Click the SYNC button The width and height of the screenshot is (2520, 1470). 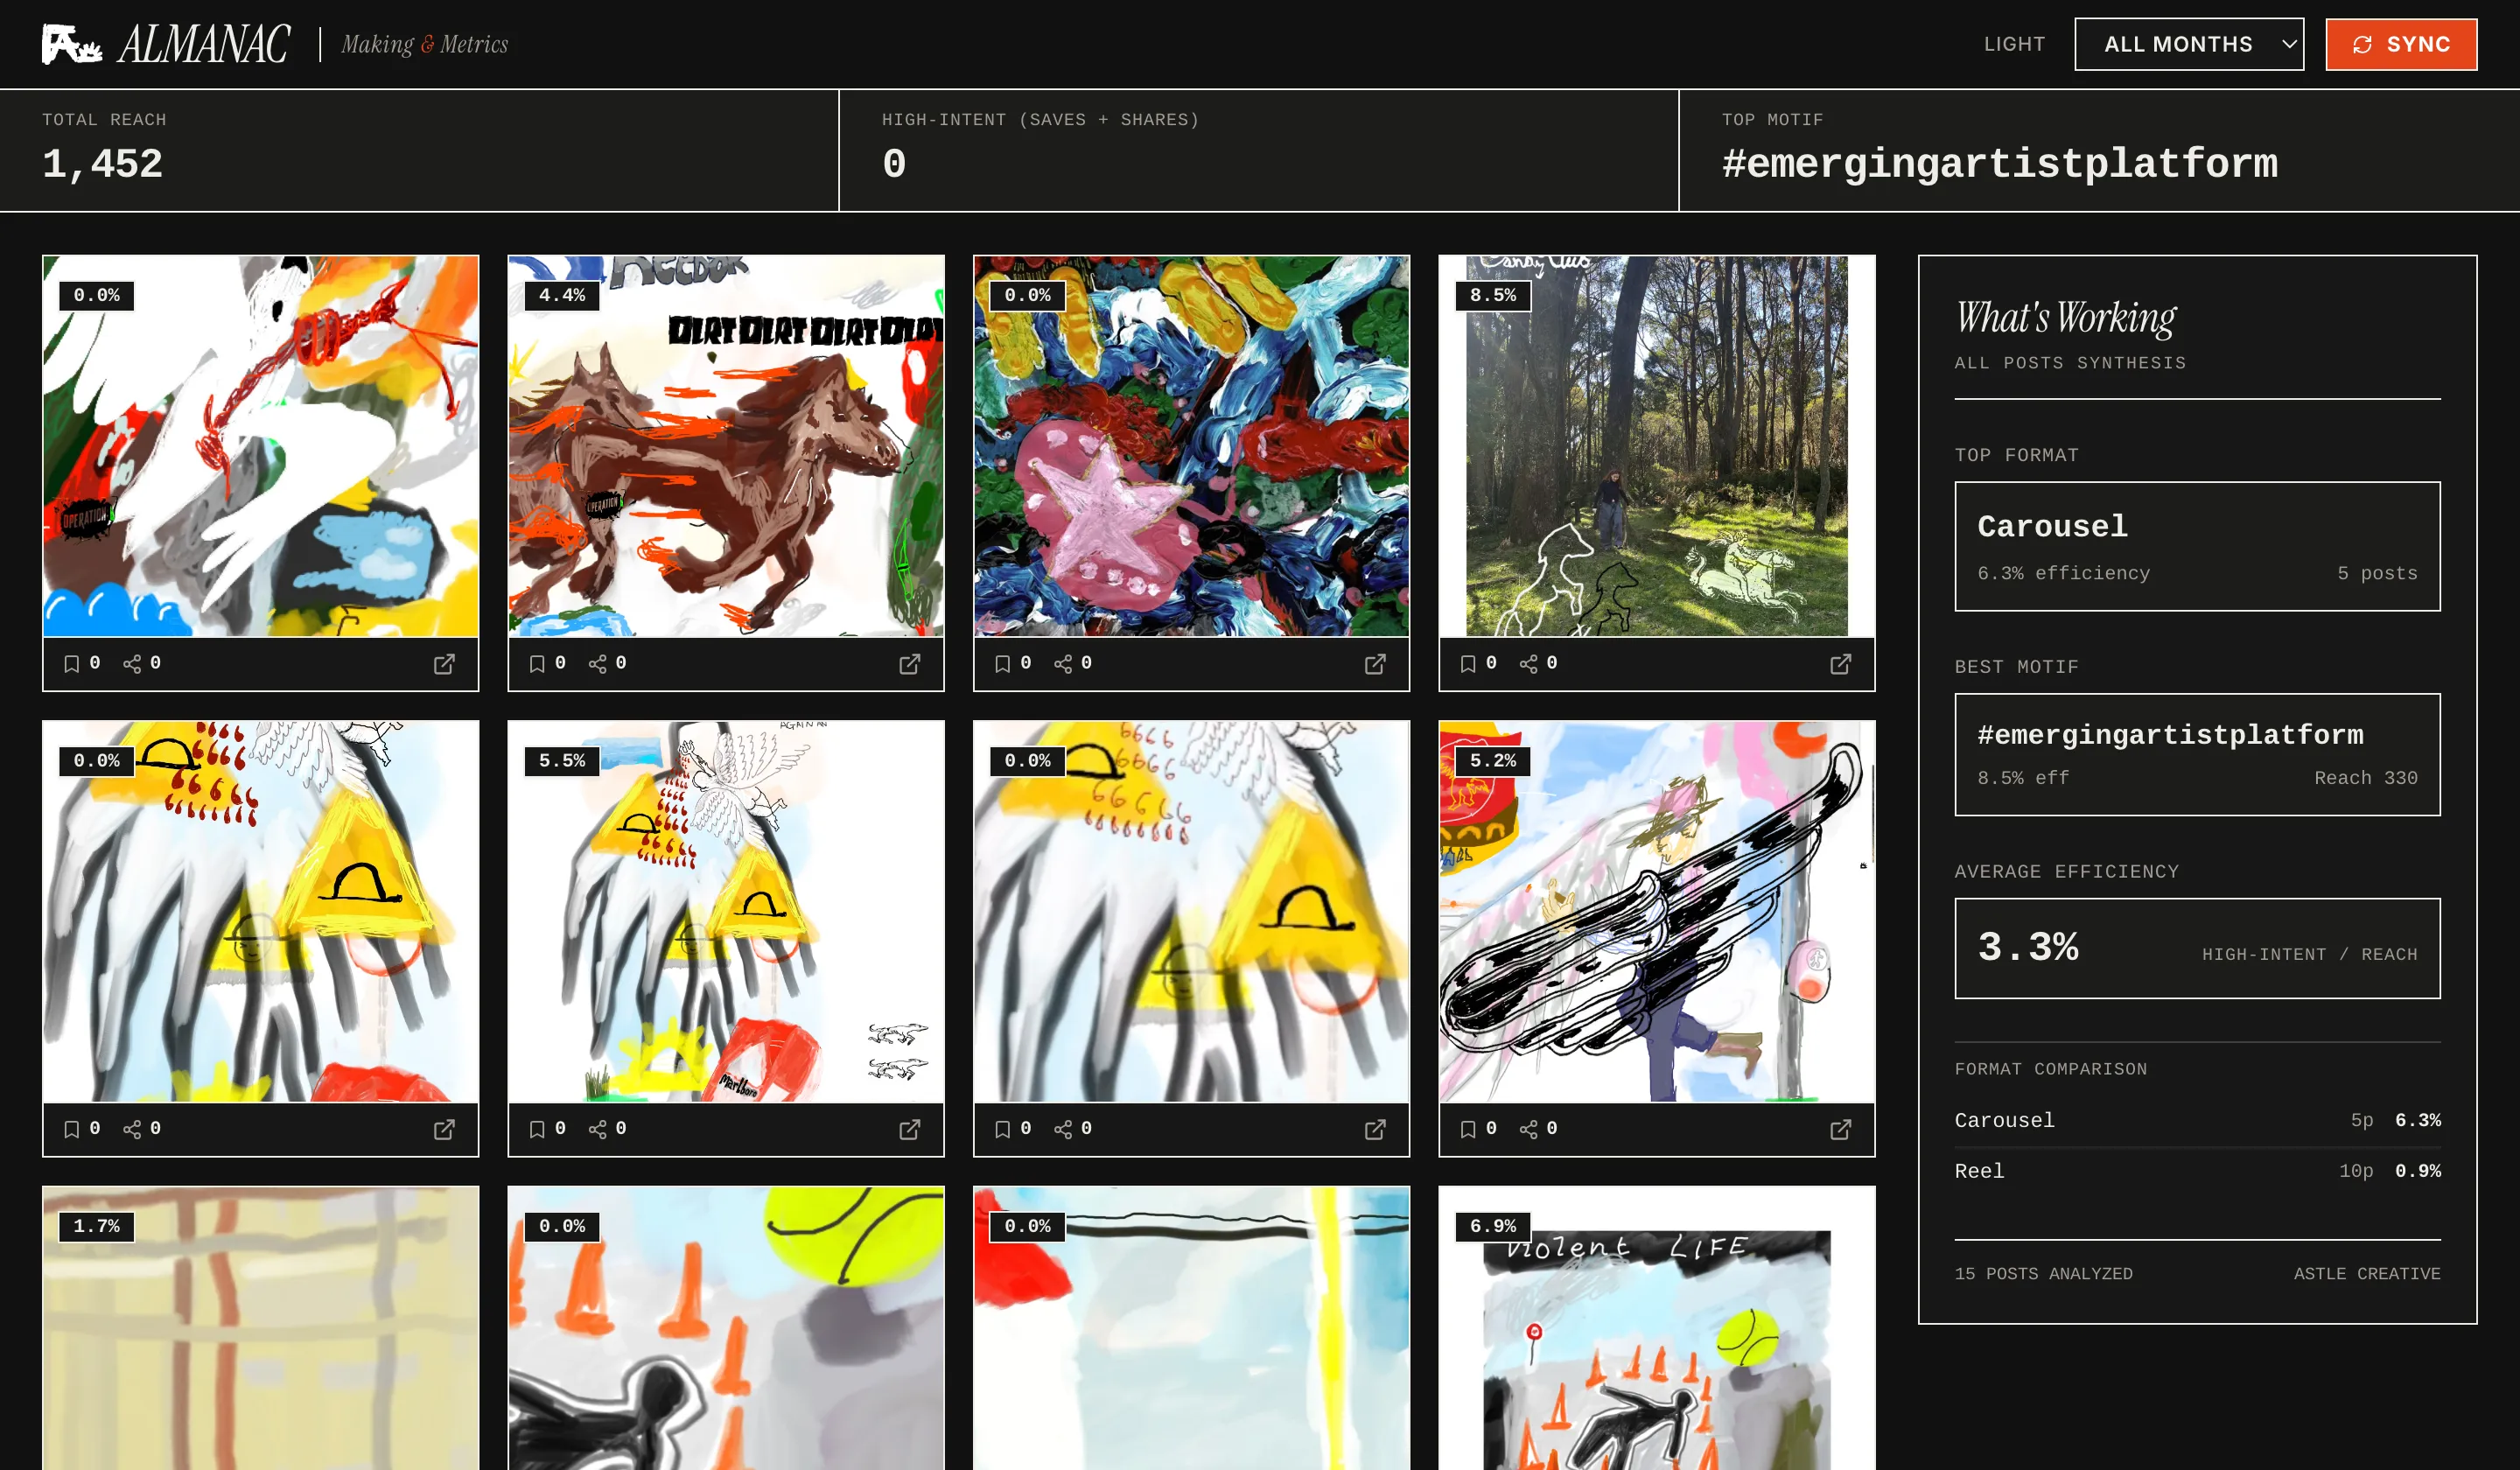[x=2401, y=44]
